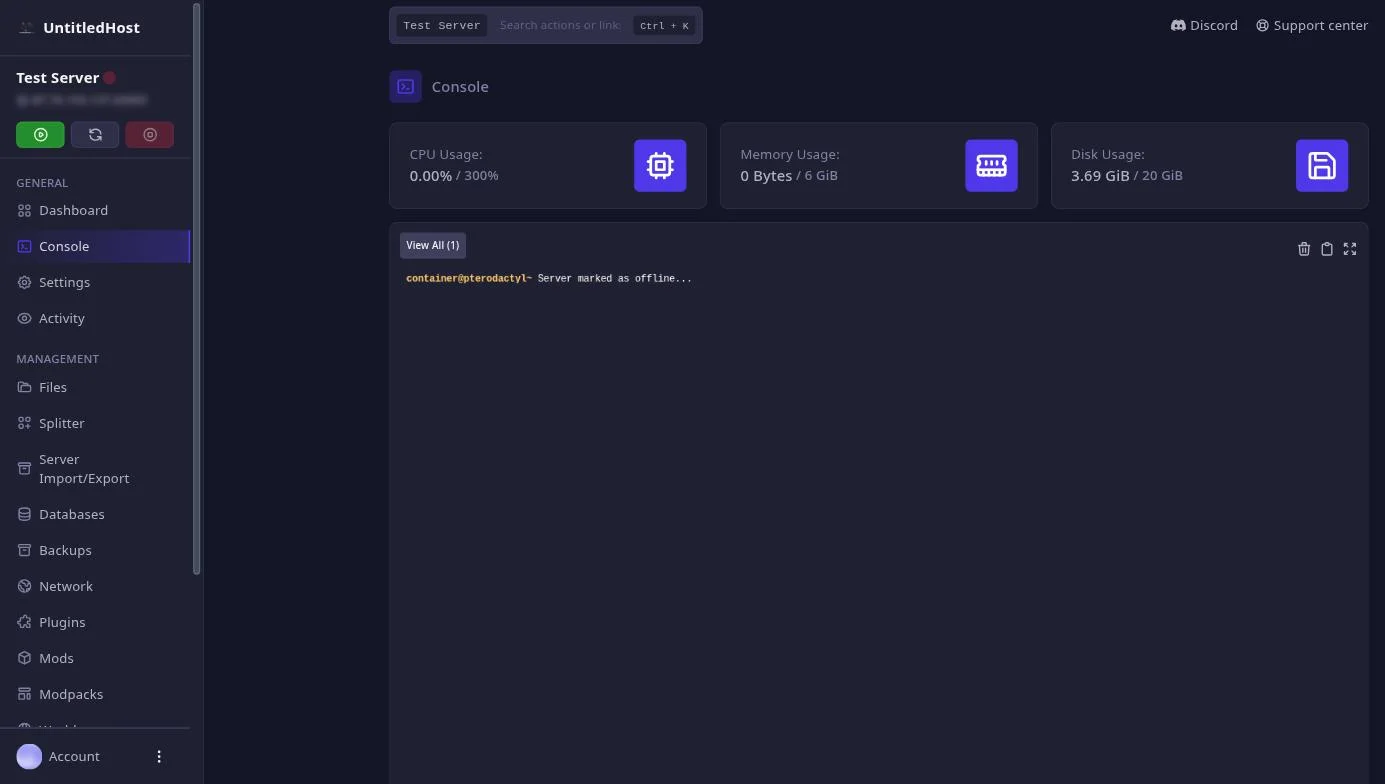Open the Support center link
1385x784 pixels.
tap(1312, 25)
